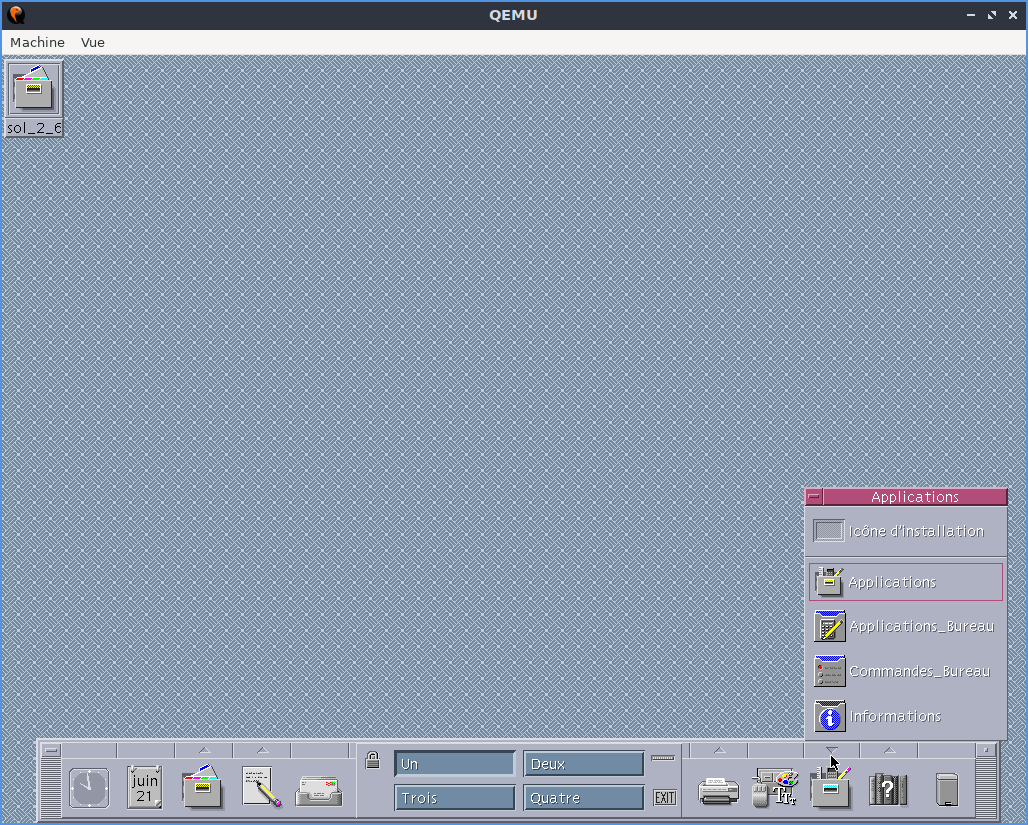The height and width of the screenshot is (825, 1028).
Task: Open the calendar showing juin 21
Action: click(145, 788)
